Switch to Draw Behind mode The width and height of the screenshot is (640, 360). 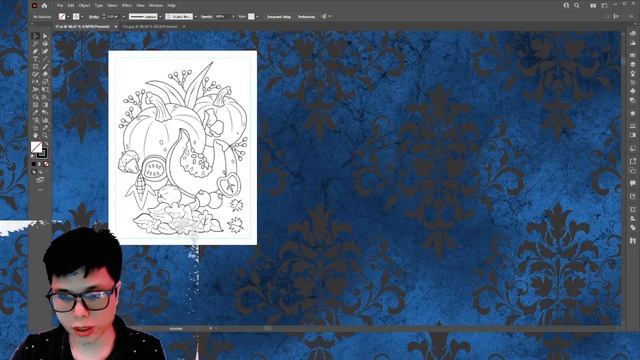tap(40, 172)
